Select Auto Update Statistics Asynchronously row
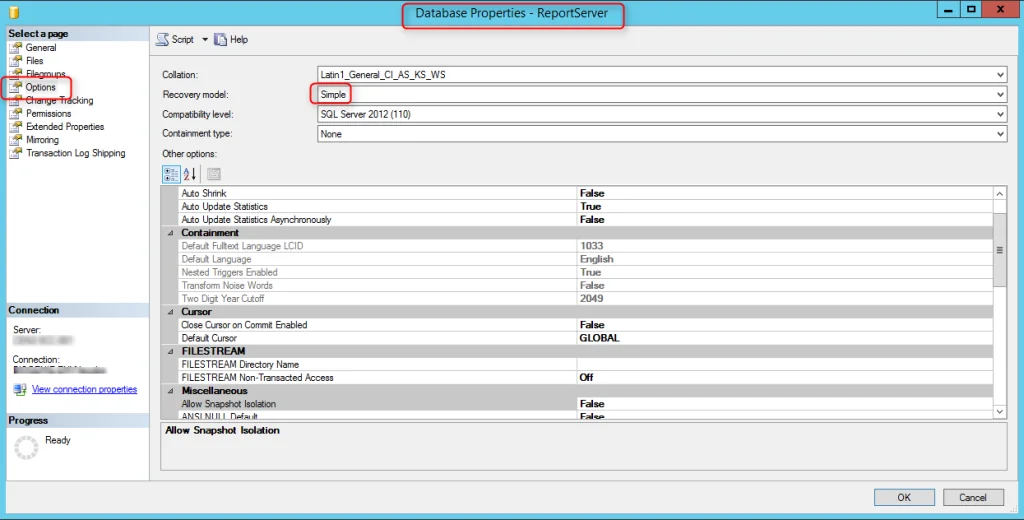 point(586,219)
